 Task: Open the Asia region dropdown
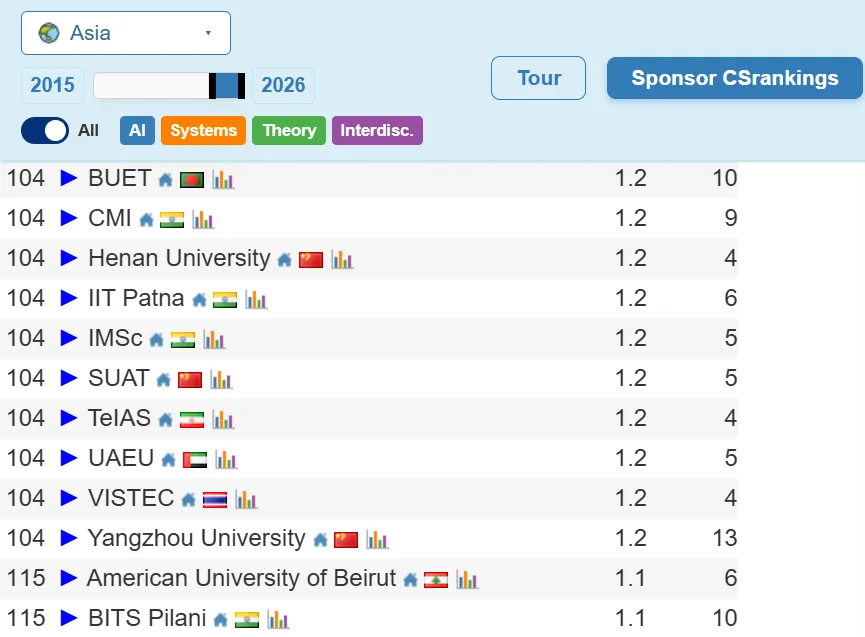tap(126, 33)
